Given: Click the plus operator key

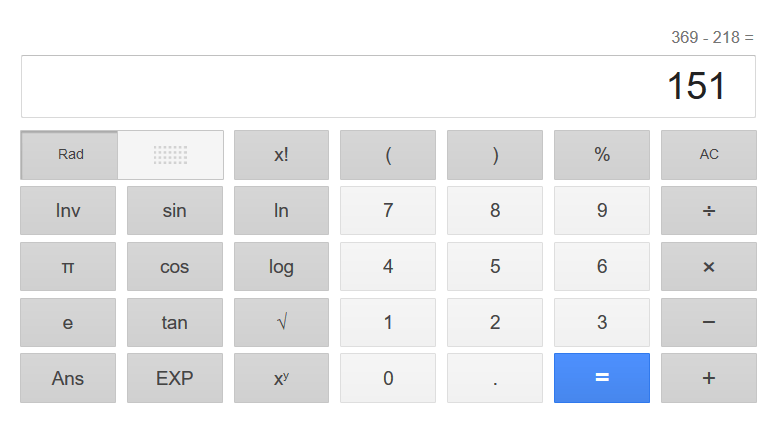Looking at the screenshot, I should [708, 378].
